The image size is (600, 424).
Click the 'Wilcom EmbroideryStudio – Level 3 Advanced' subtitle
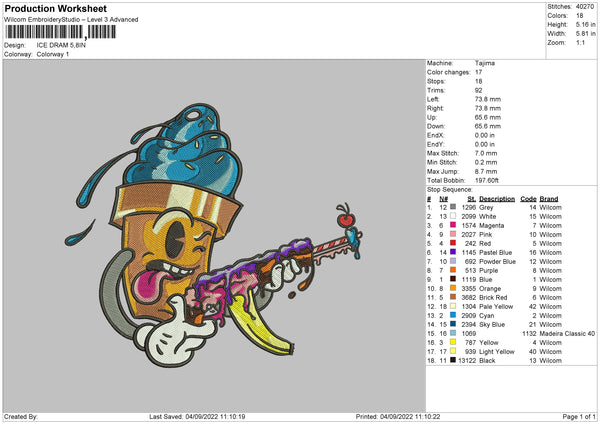point(71,20)
